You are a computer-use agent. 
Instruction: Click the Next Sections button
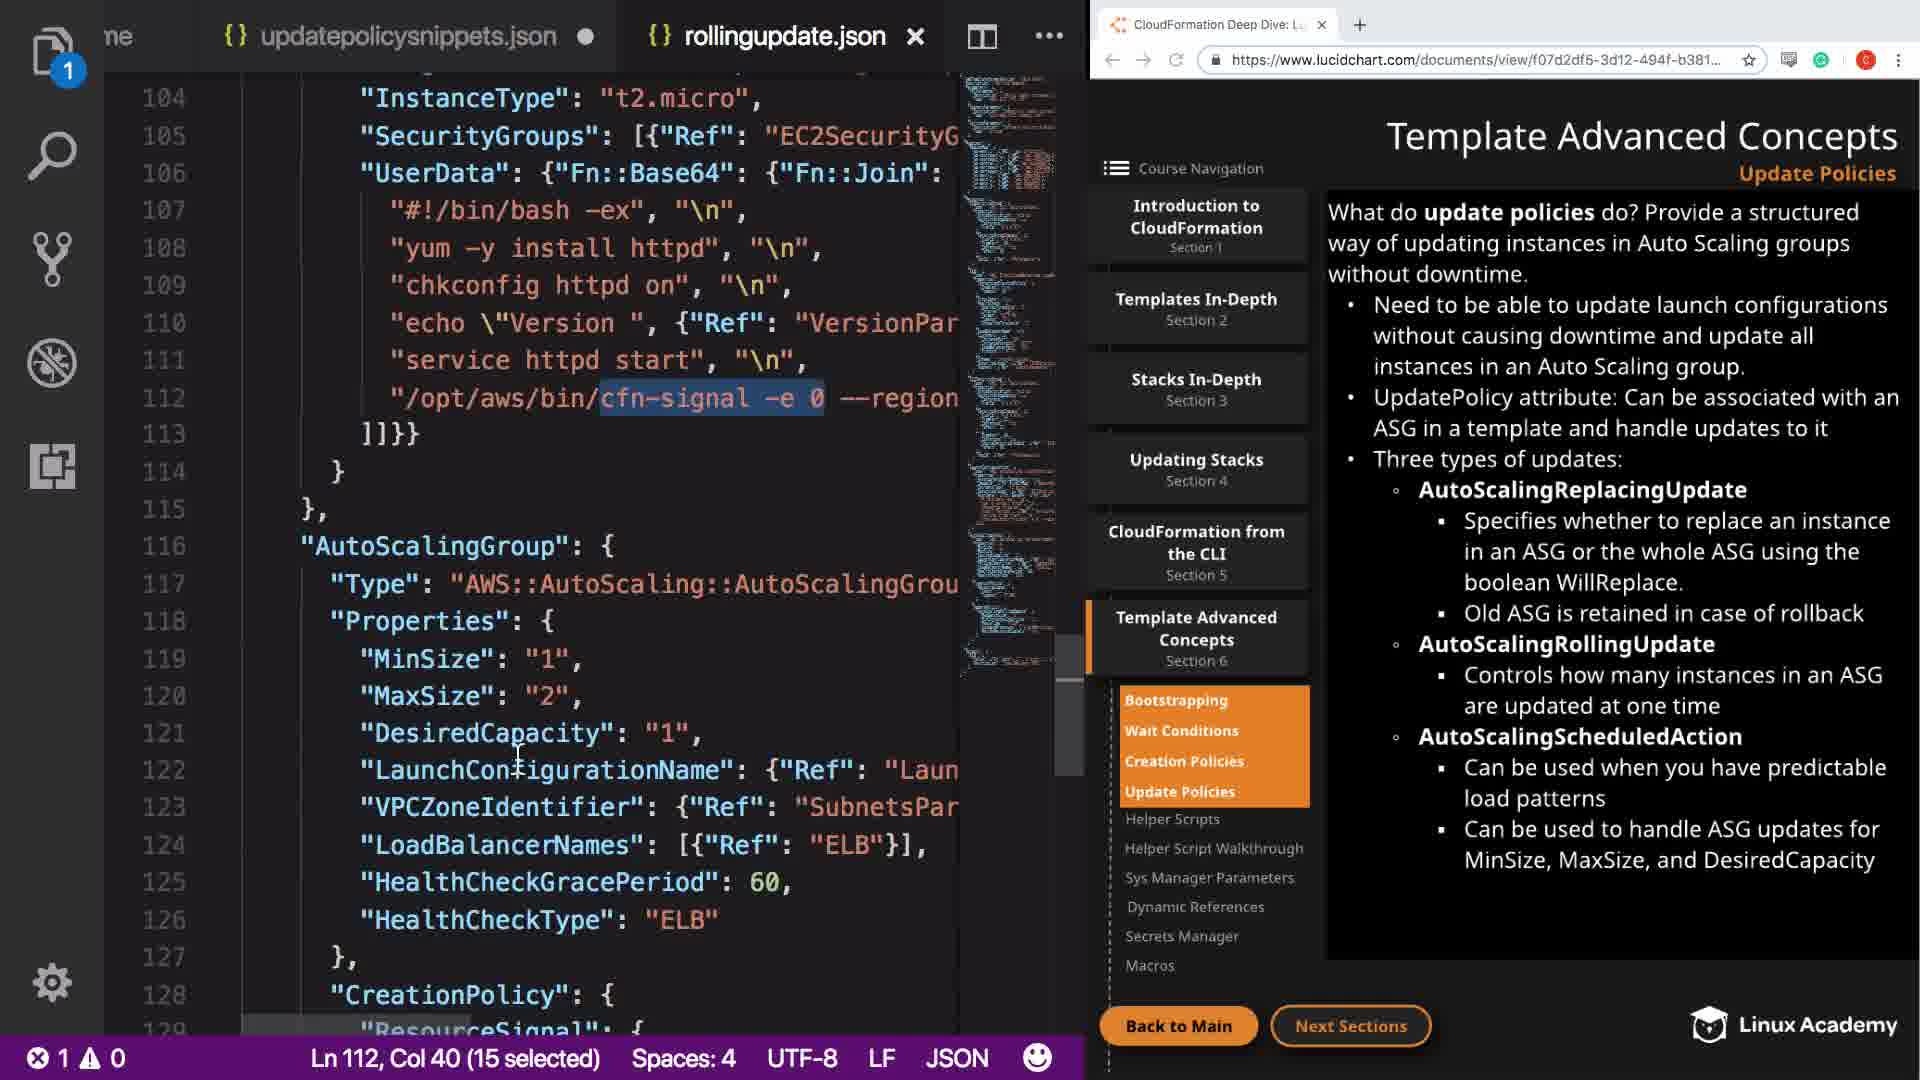(x=1350, y=1026)
